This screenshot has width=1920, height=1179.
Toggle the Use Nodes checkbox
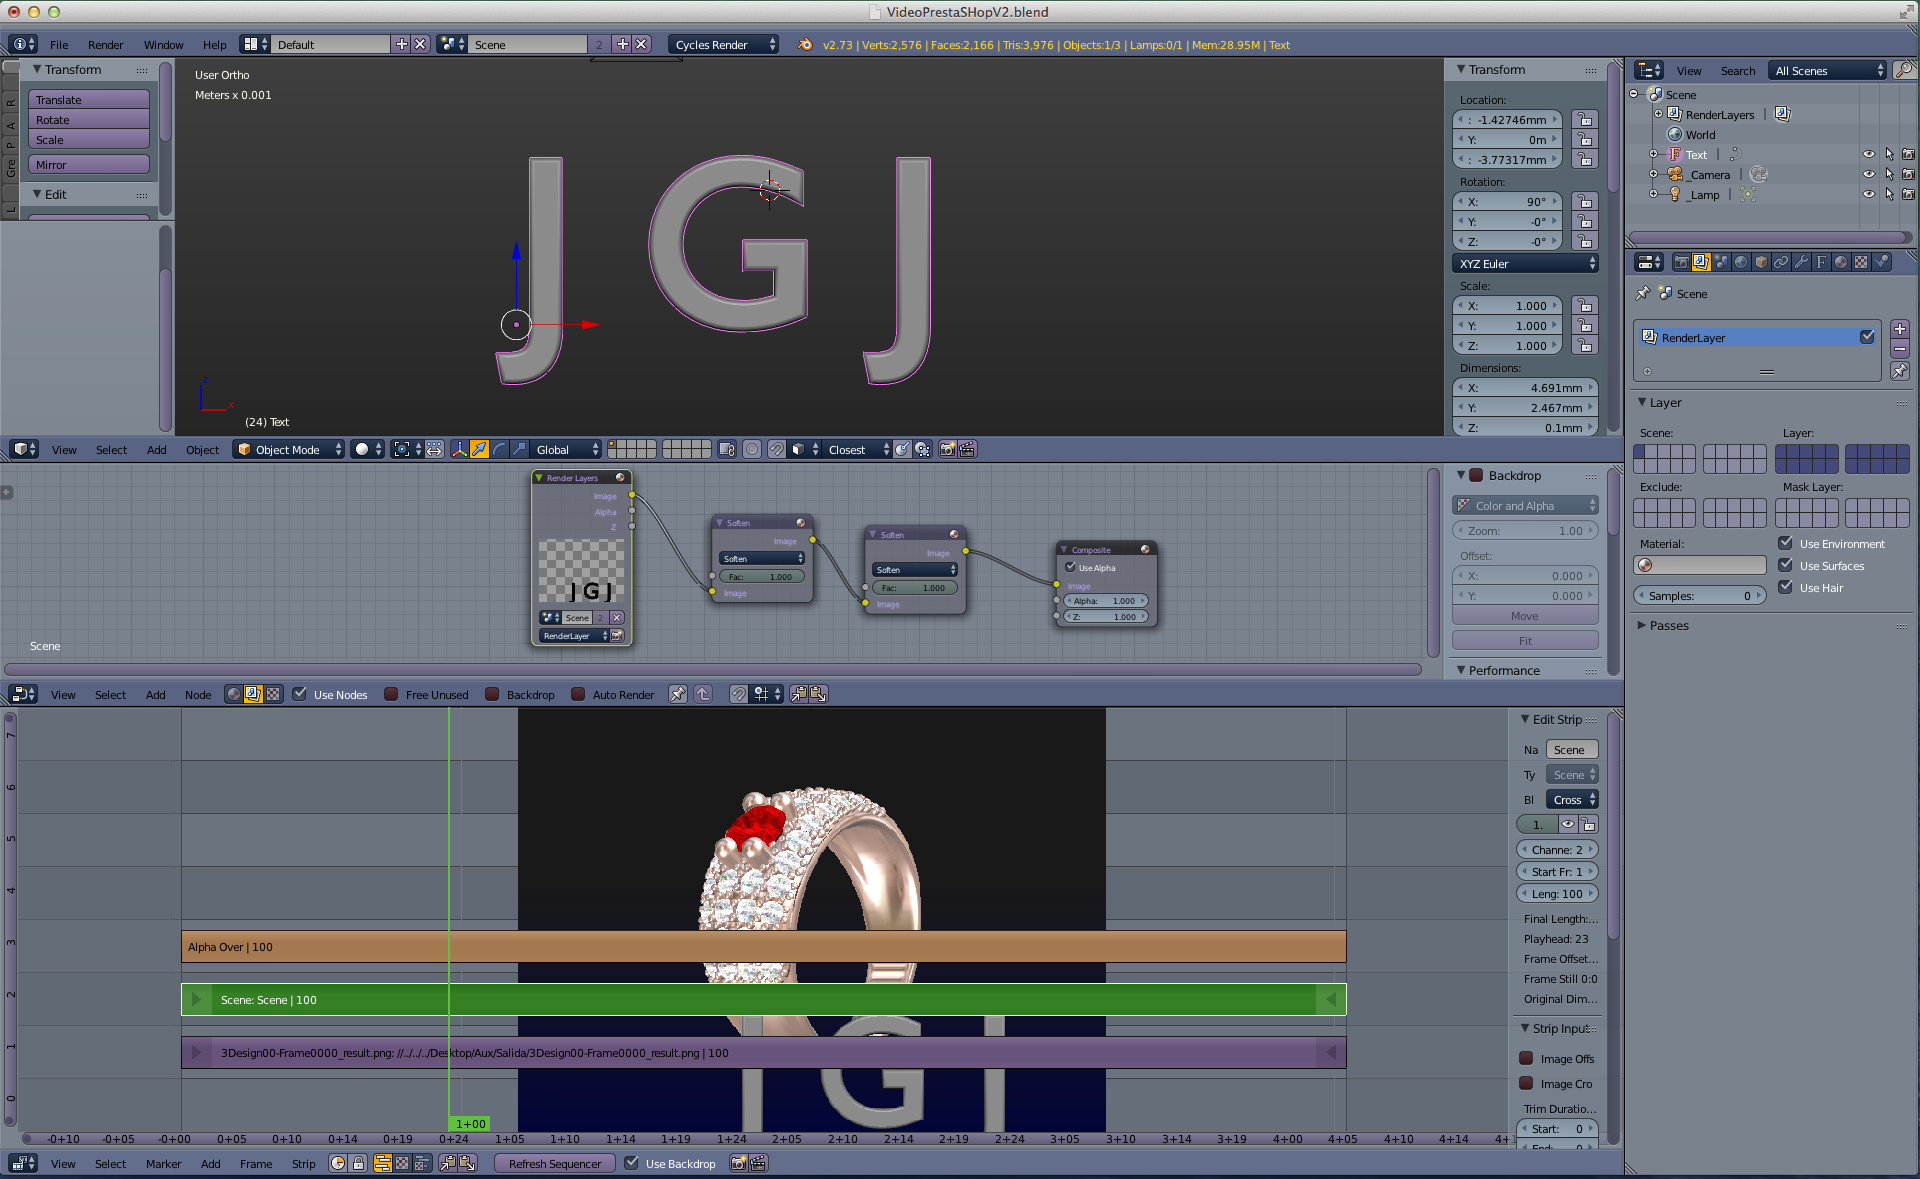[x=300, y=694]
